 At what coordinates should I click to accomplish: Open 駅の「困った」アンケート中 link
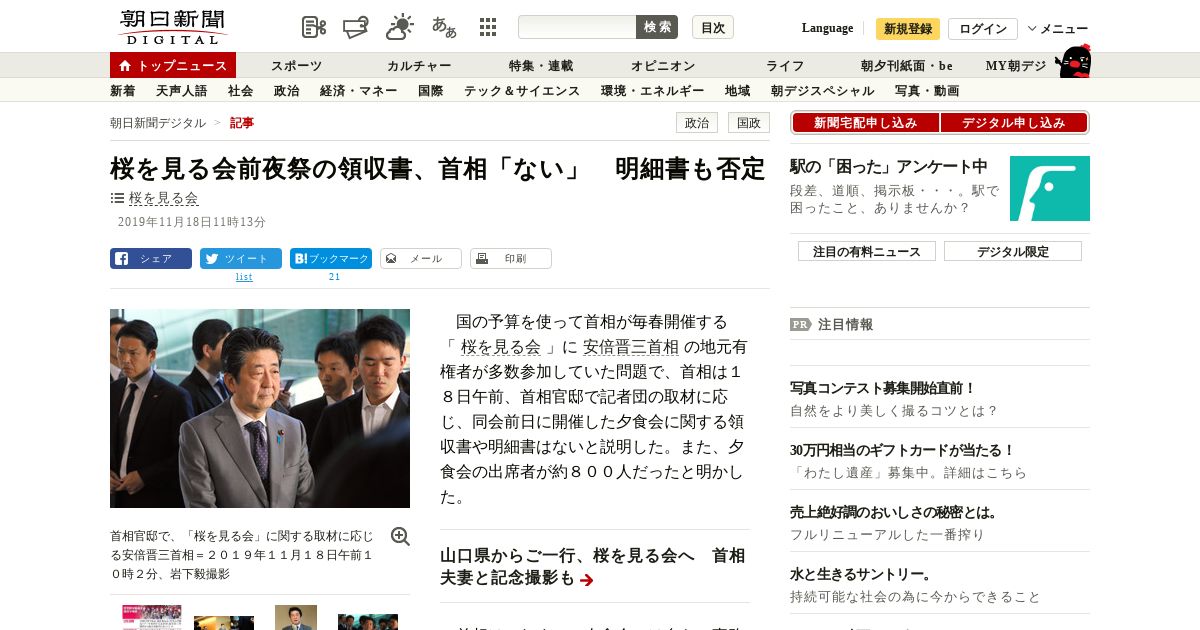coord(889,166)
